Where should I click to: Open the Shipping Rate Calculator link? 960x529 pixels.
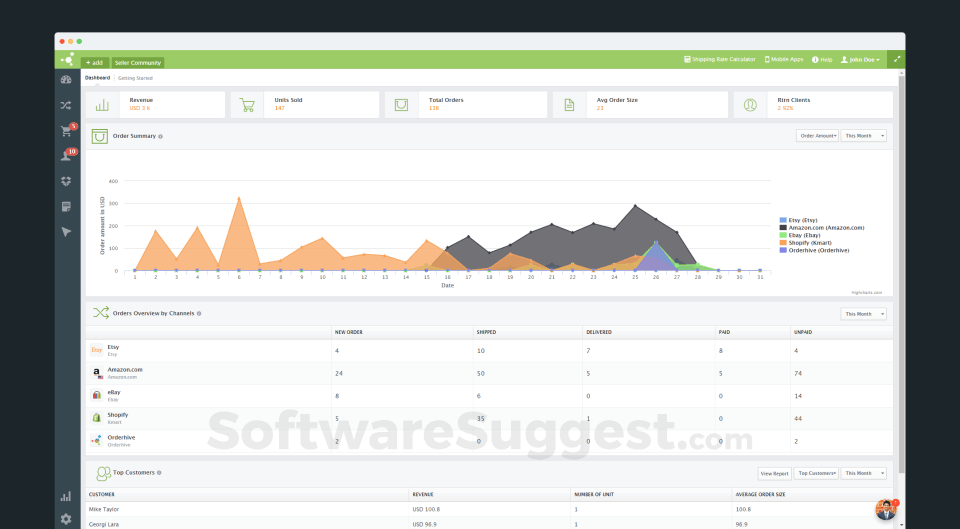720,59
